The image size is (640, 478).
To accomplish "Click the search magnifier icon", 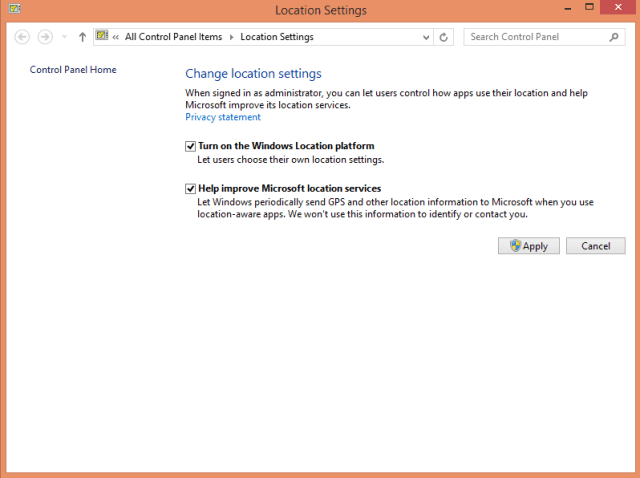I will click(x=614, y=37).
